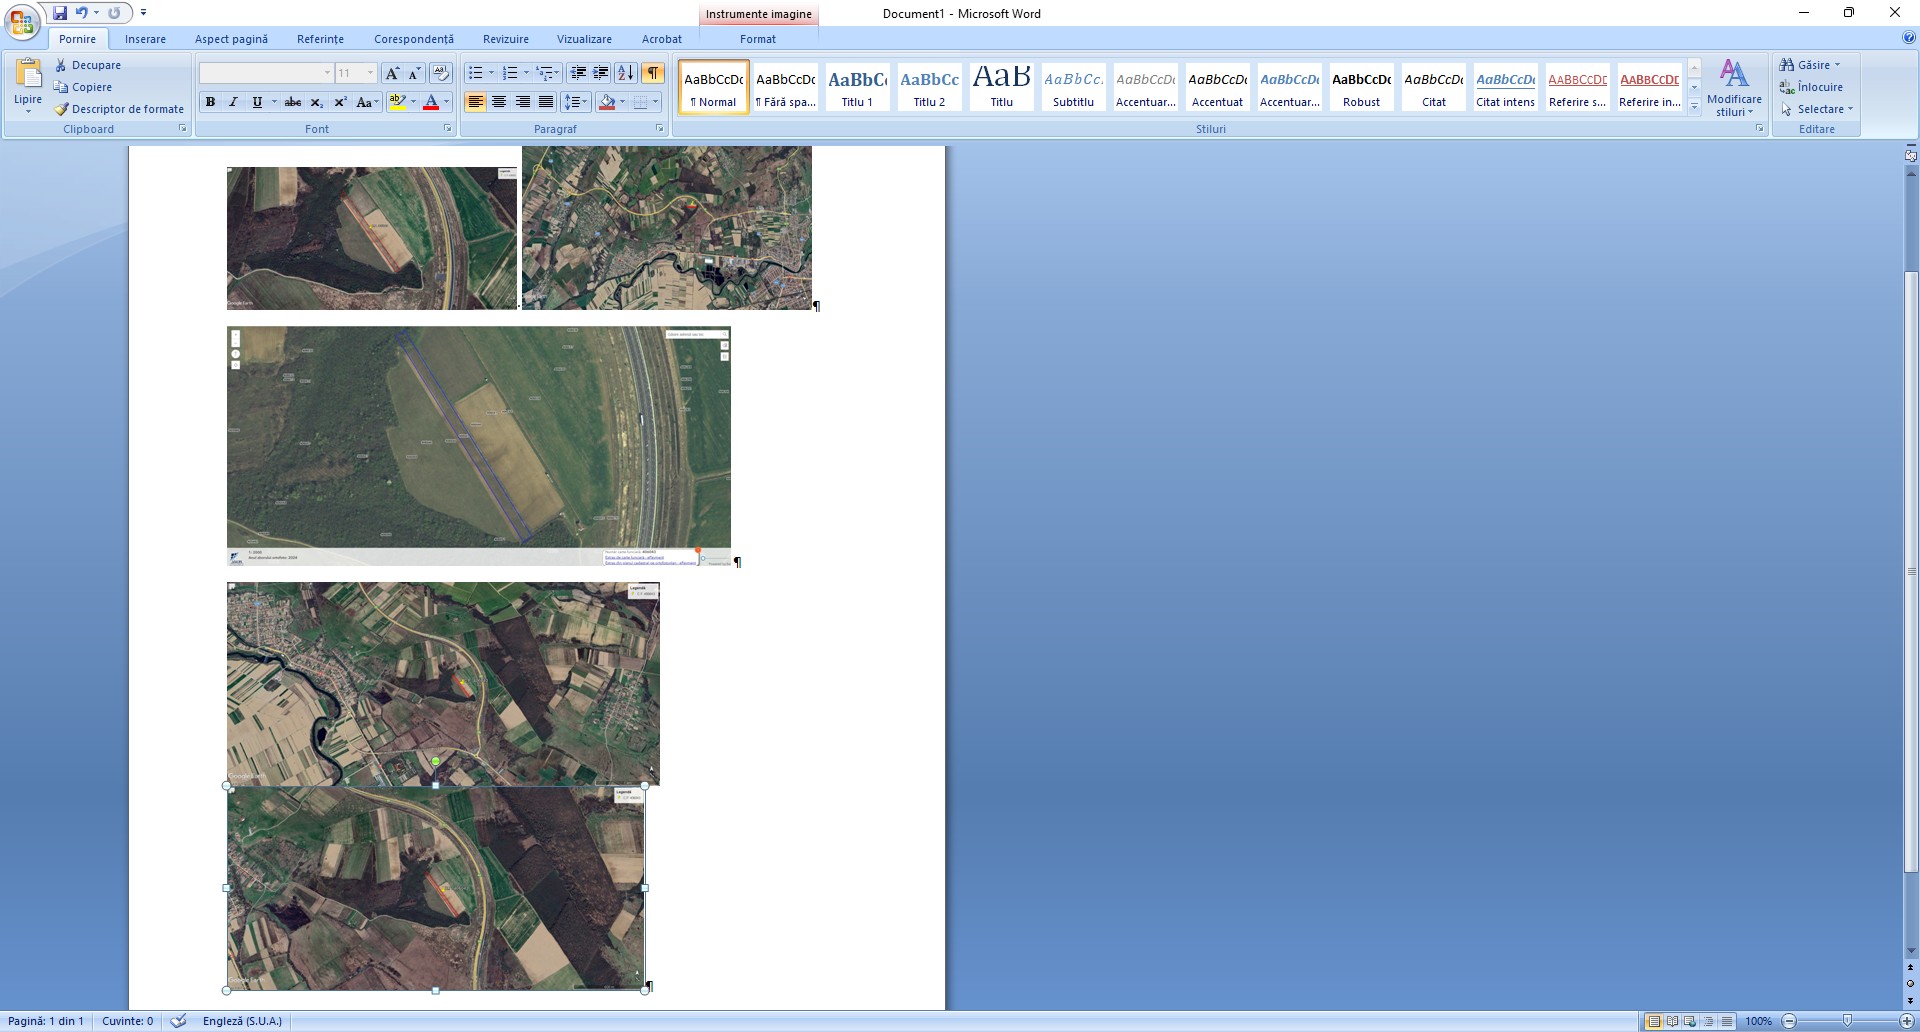This screenshot has height=1032, width=1920.
Task: Click the Superscript icon
Action: coord(340,102)
